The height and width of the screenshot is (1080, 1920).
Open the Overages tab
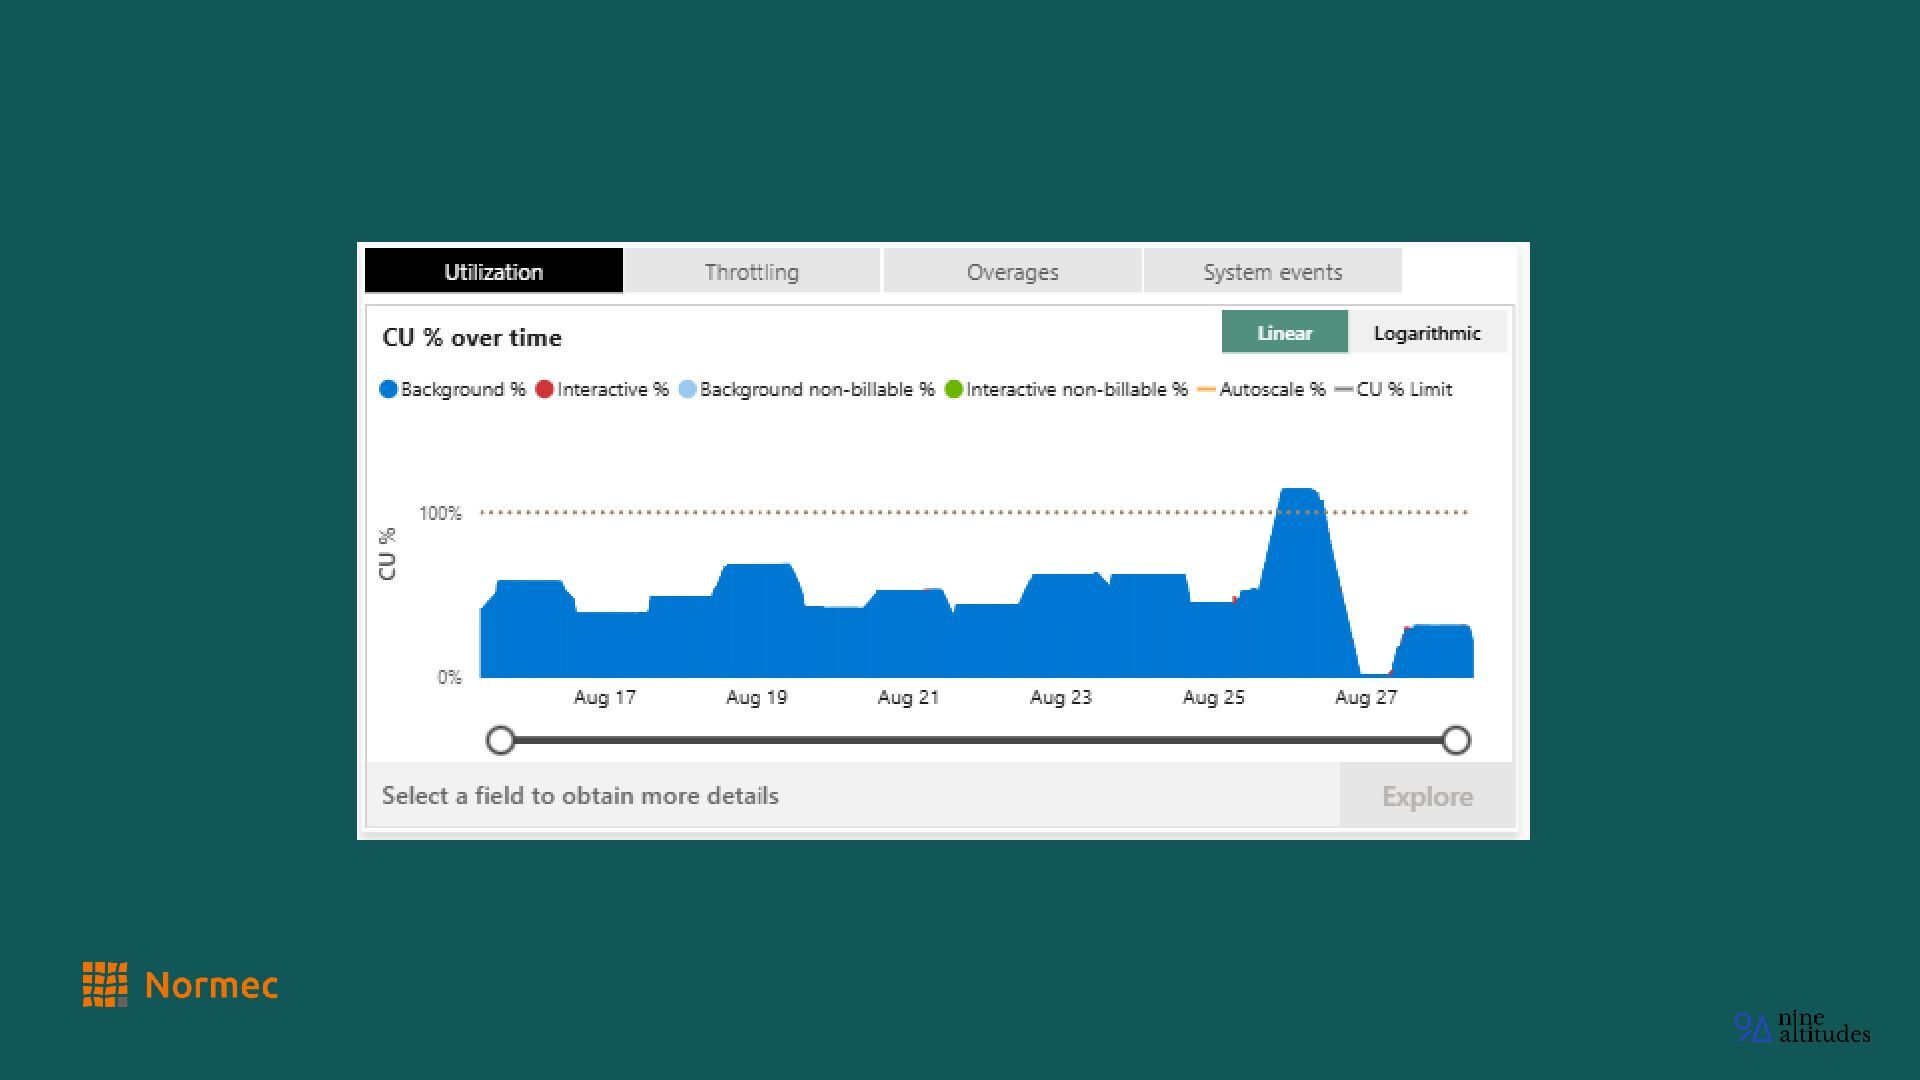coord(1012,271)
